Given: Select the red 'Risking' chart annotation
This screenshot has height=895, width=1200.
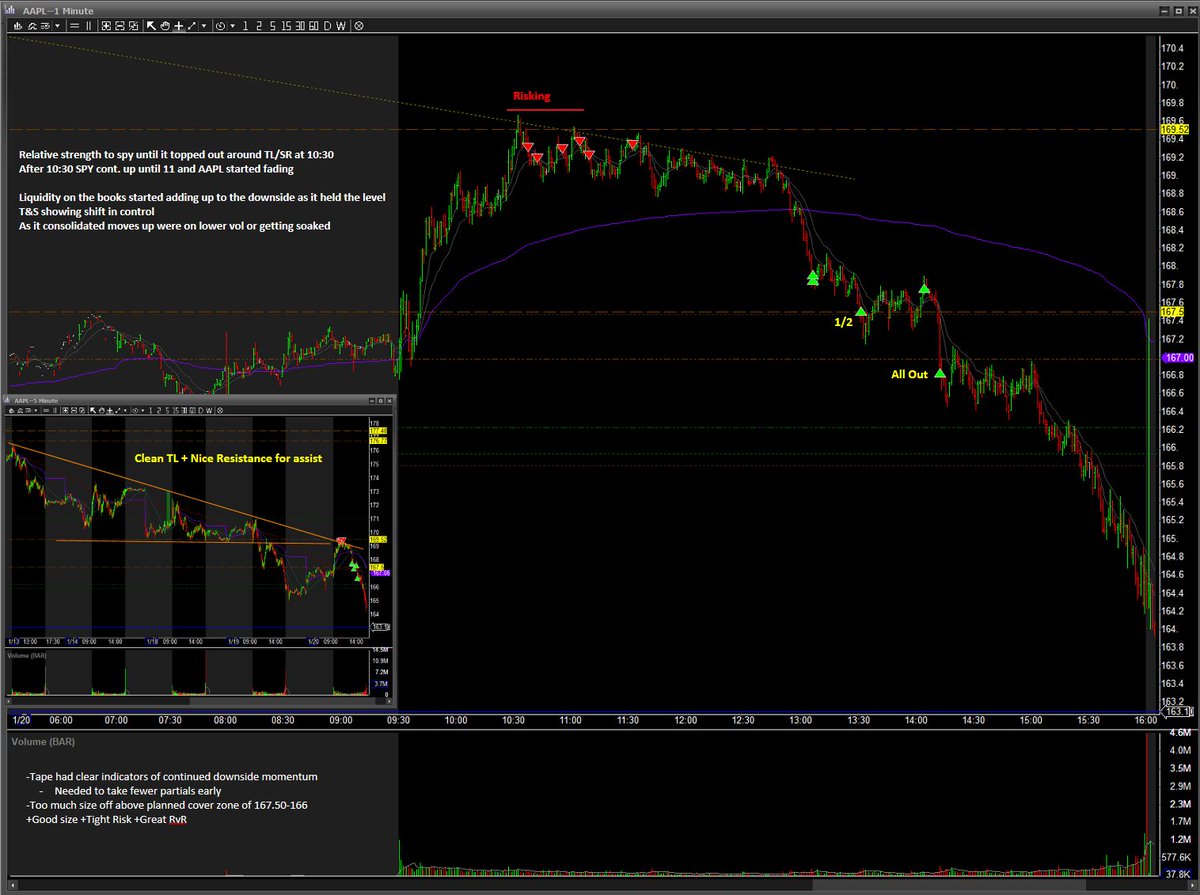Looking at the screenshot, I should coord(531,96).
